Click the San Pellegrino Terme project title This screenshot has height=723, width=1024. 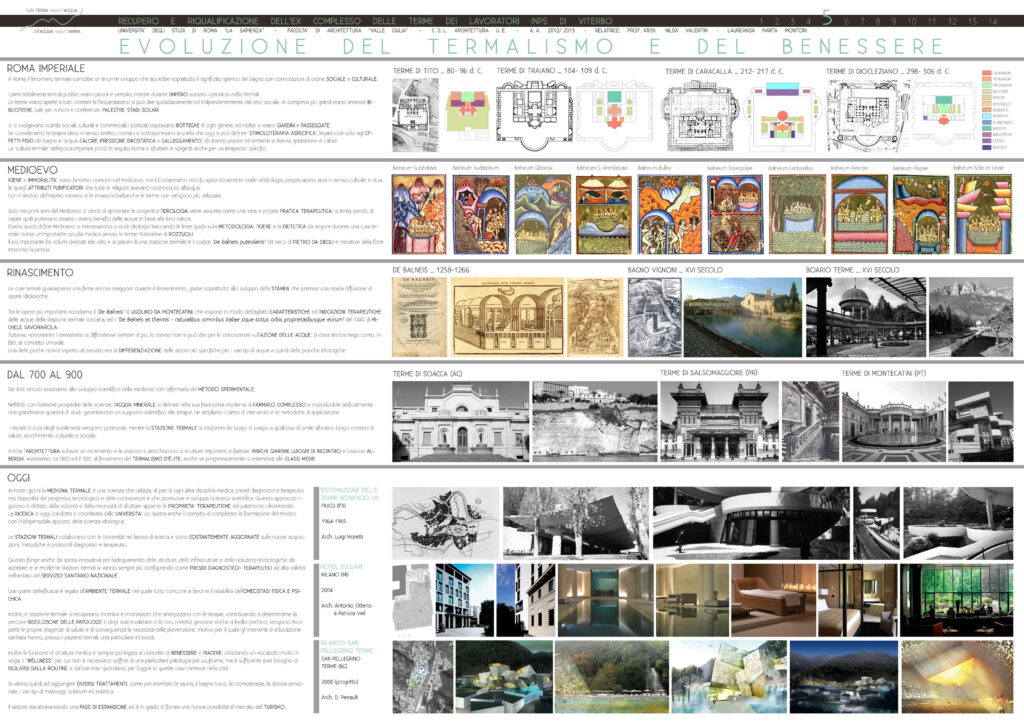347,647
